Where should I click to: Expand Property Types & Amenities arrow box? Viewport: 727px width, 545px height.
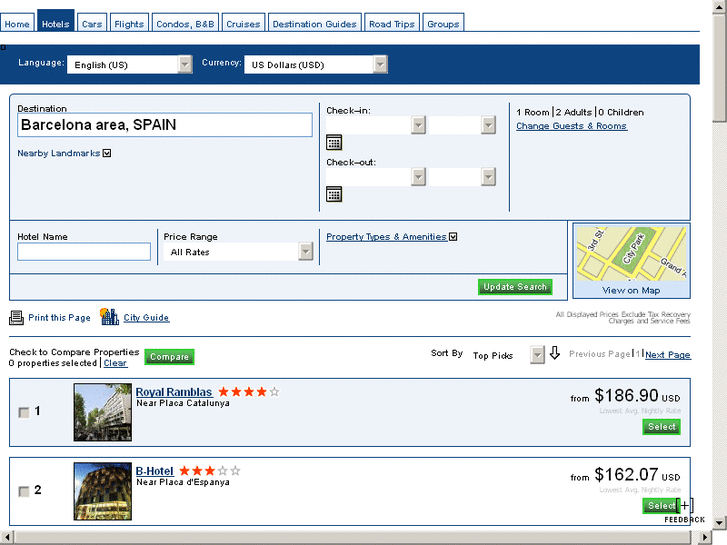coord(453,237)
